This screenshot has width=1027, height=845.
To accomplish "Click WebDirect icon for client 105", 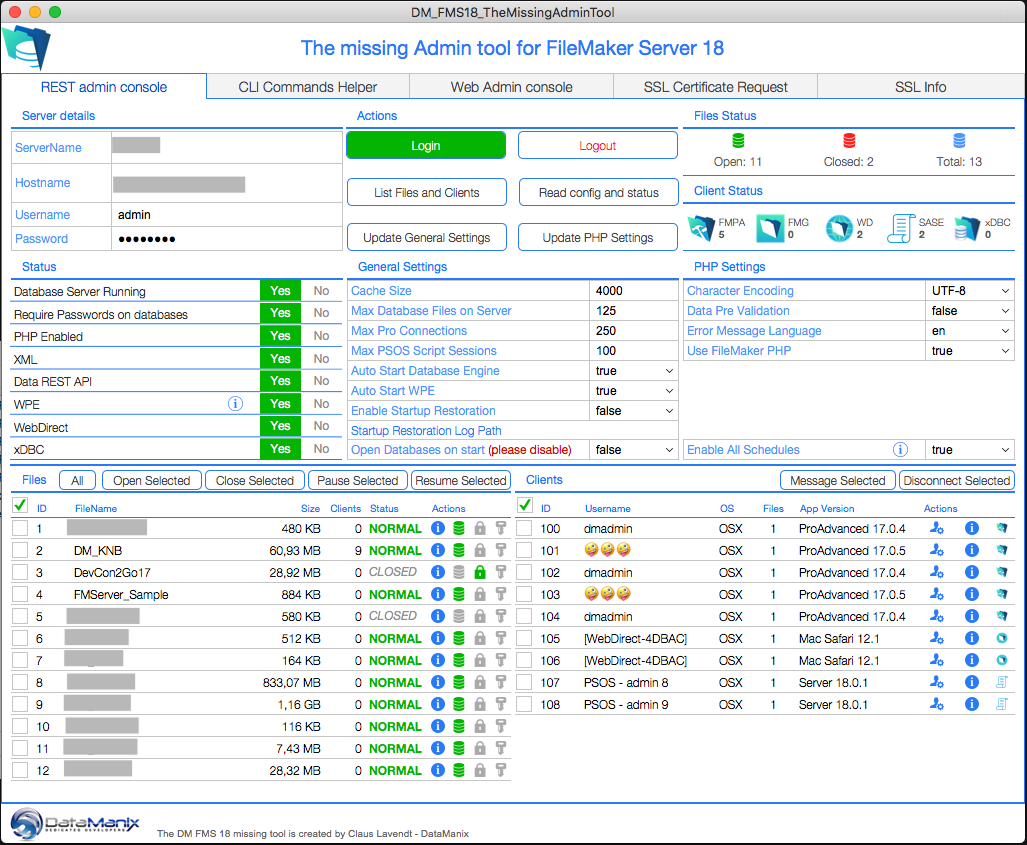I will coord(1001,638).
